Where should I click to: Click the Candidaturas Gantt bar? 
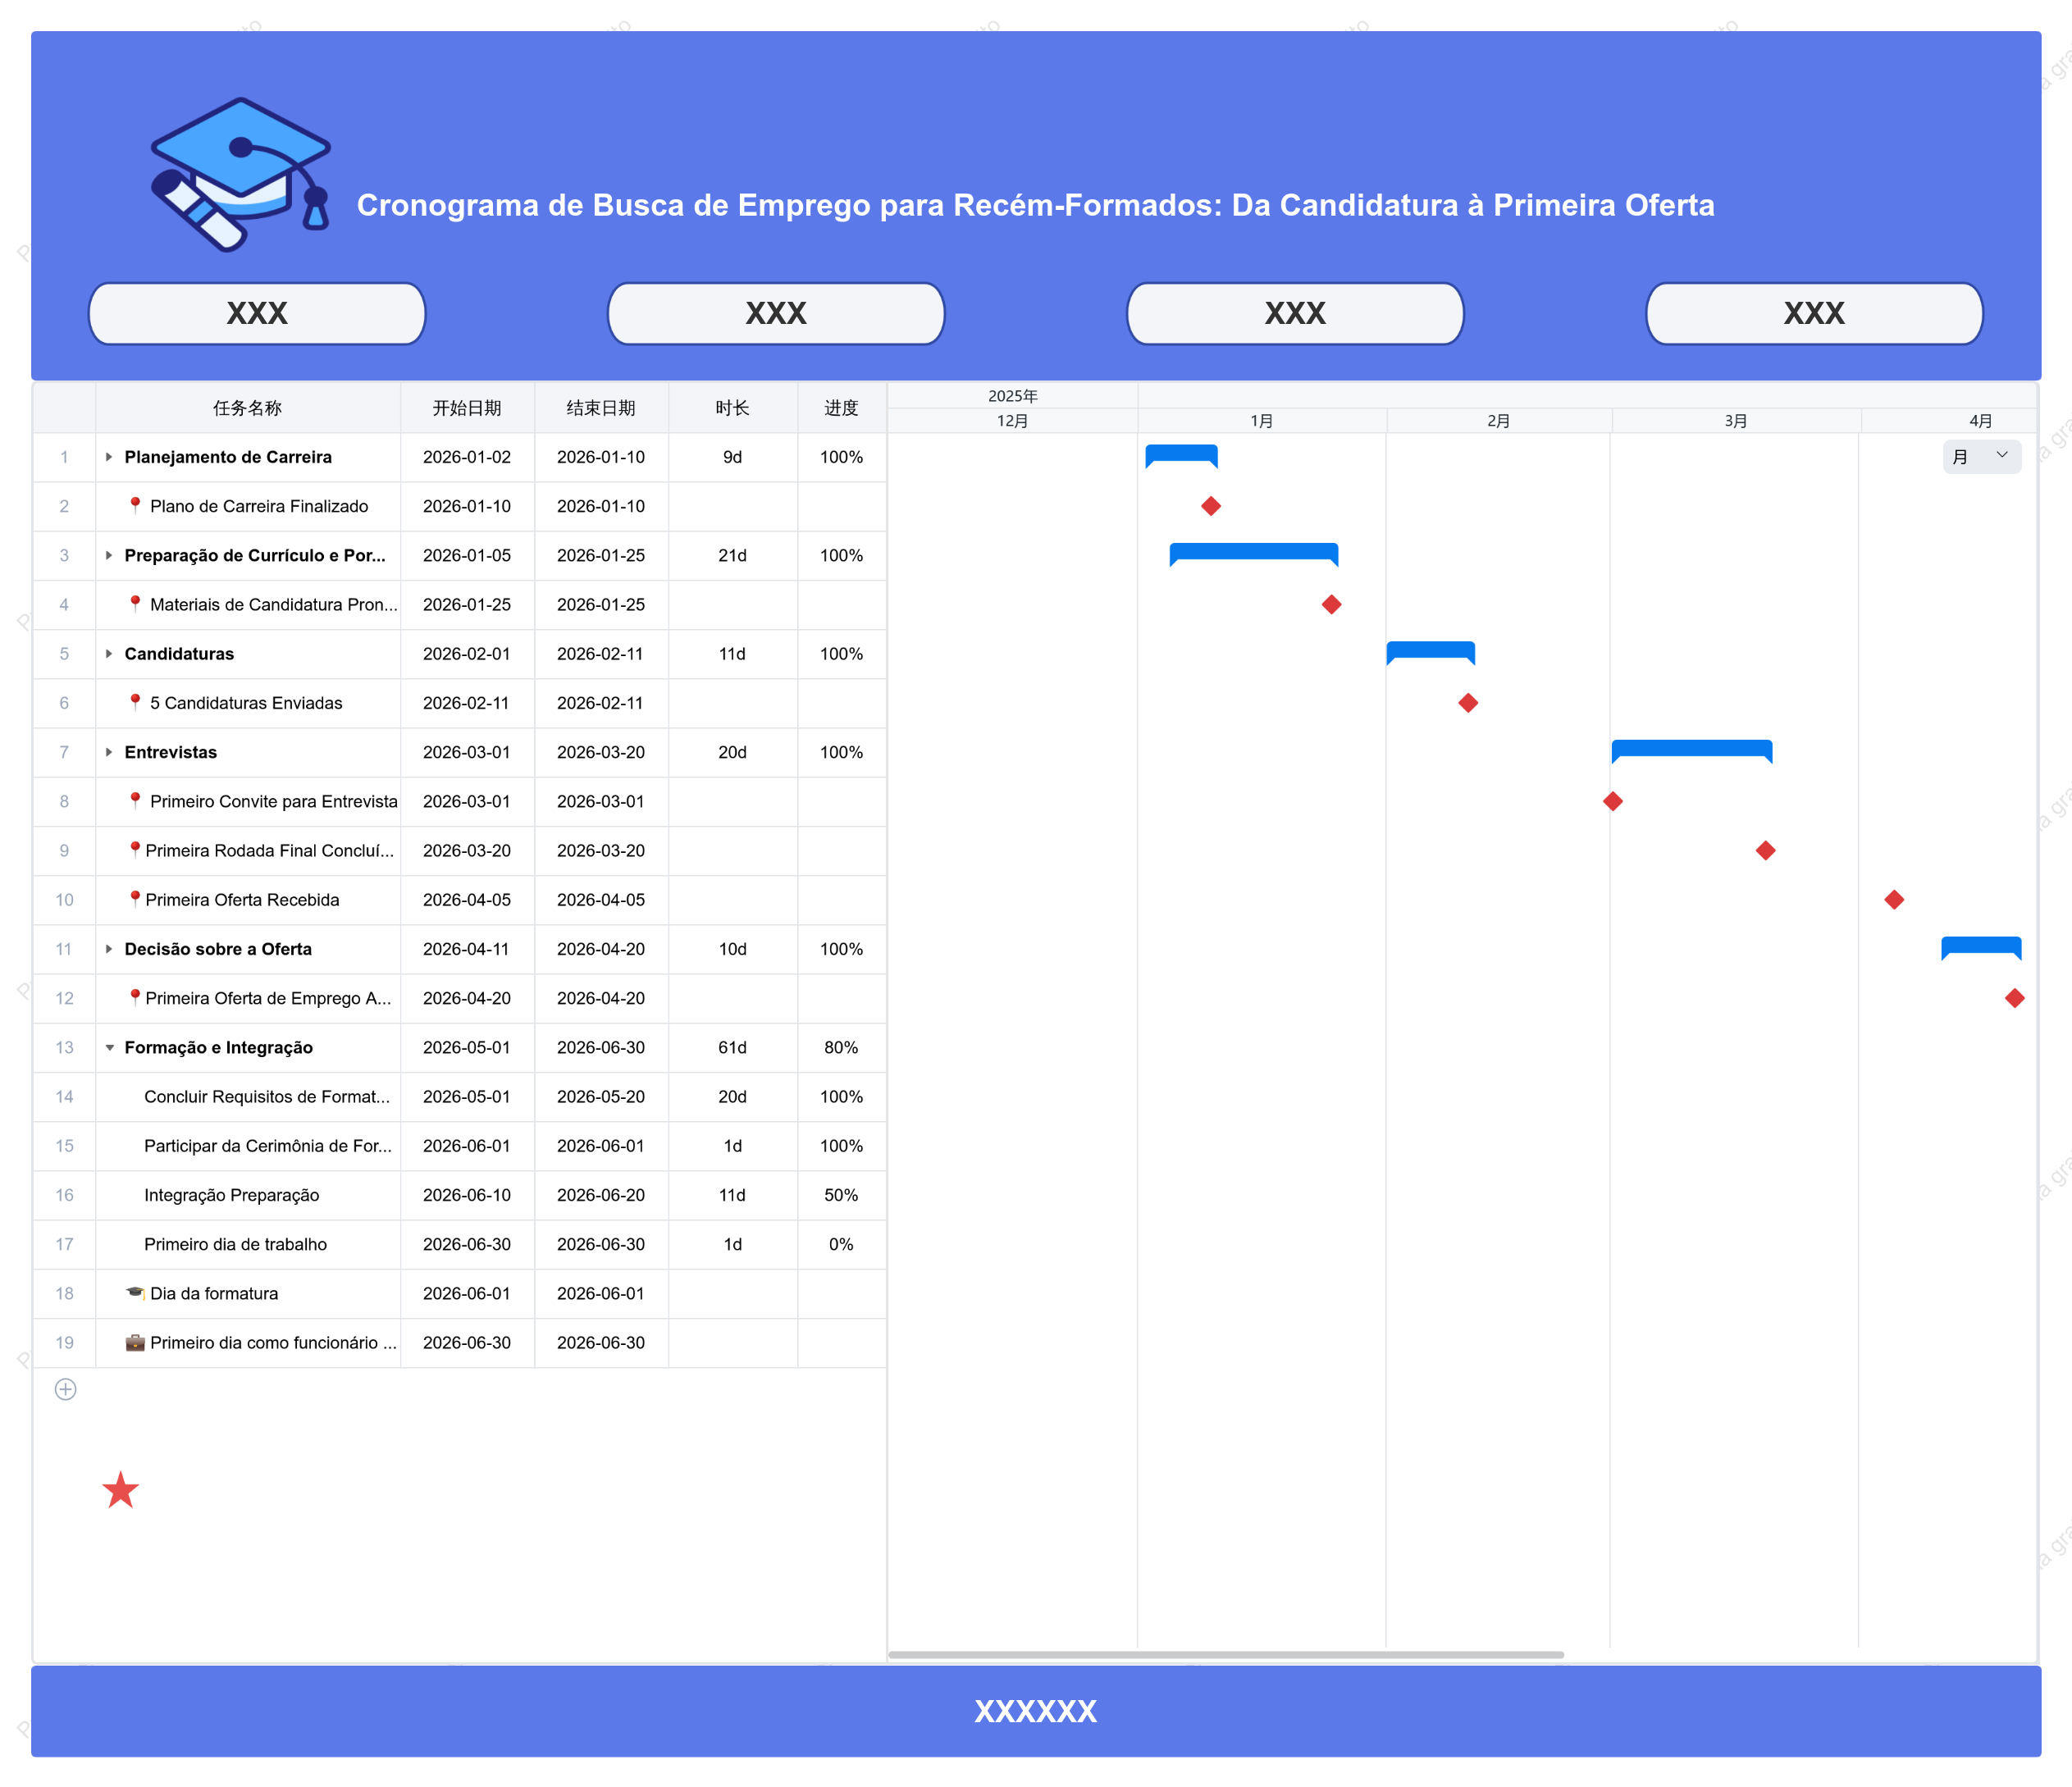1431,652
